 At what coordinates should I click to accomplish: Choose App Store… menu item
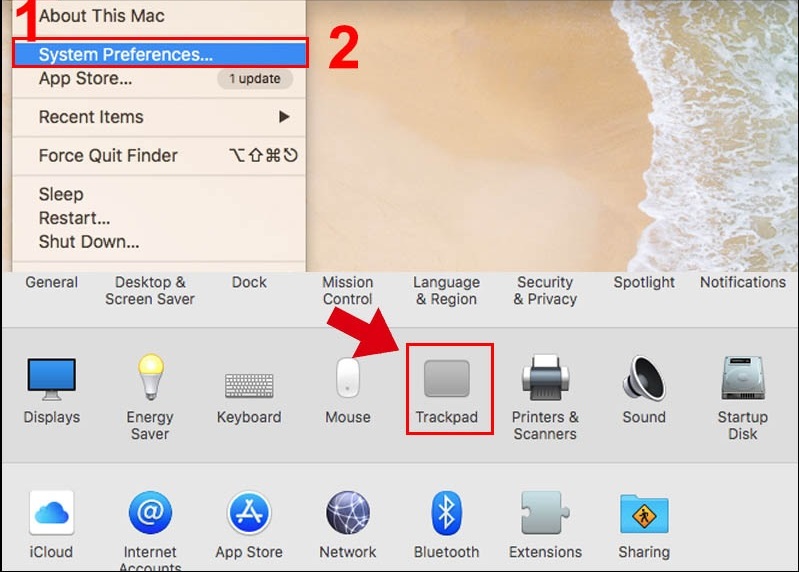[x=159, y=78]
